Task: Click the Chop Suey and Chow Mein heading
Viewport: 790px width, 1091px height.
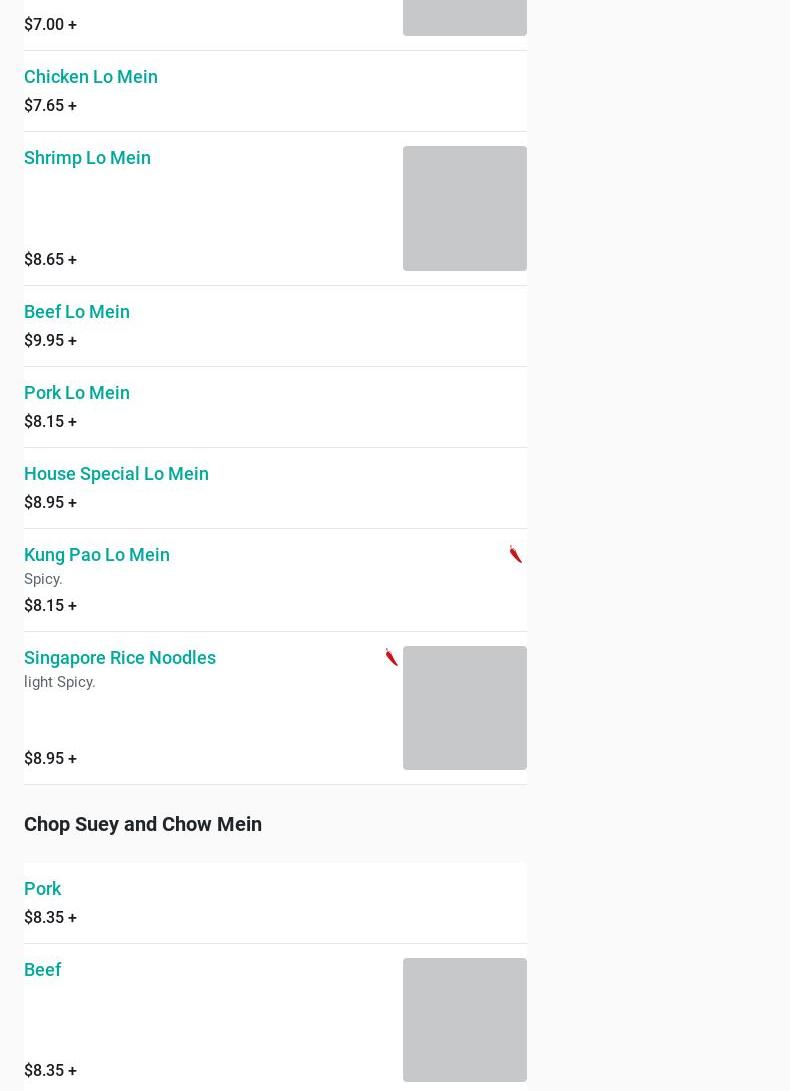Action: pyautogui.click(x=143, y=824)
